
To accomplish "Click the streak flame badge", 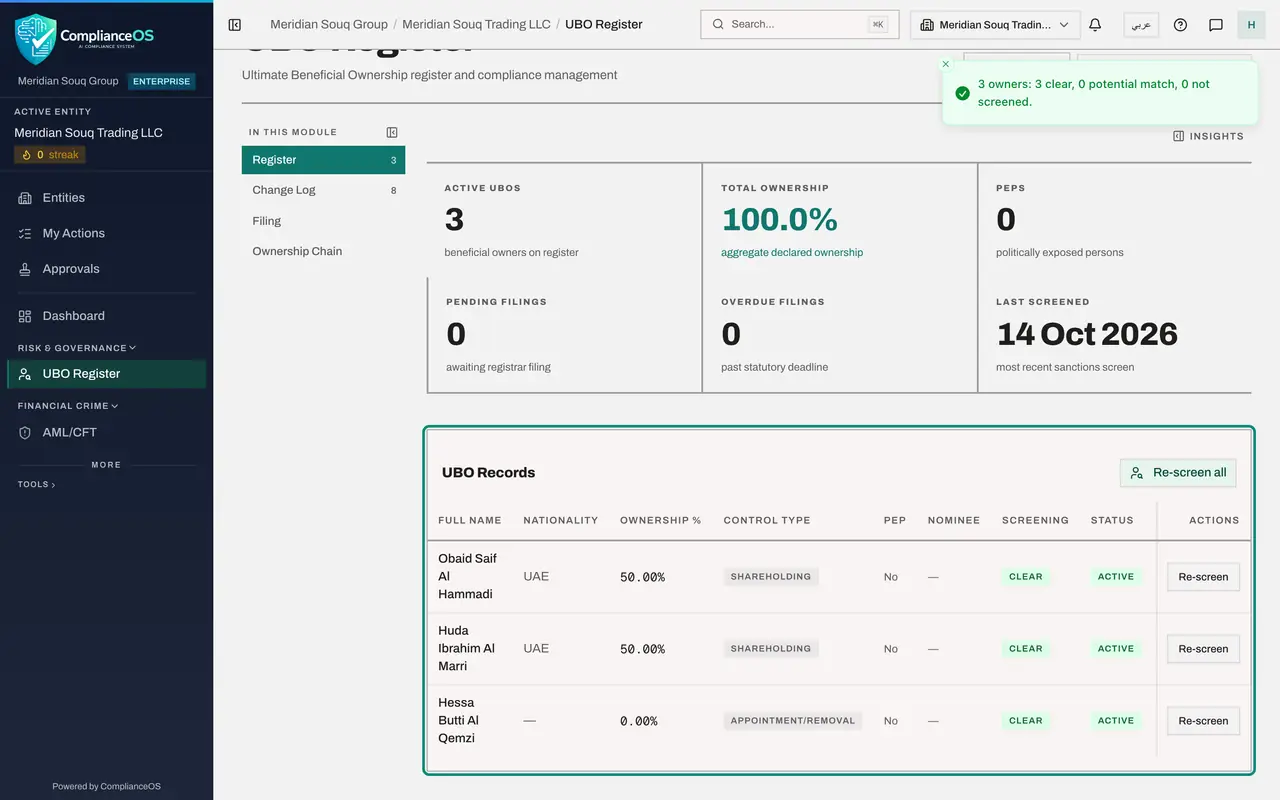I will (50, 155).
